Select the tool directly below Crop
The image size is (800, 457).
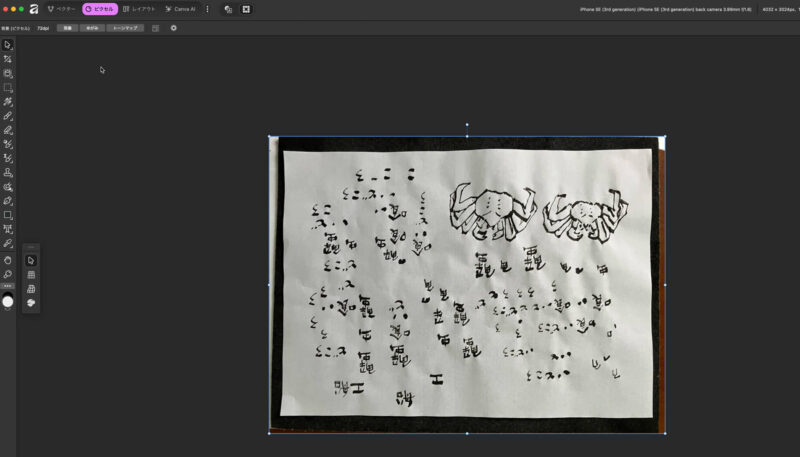pyautogui.click(x=8, y=73)
